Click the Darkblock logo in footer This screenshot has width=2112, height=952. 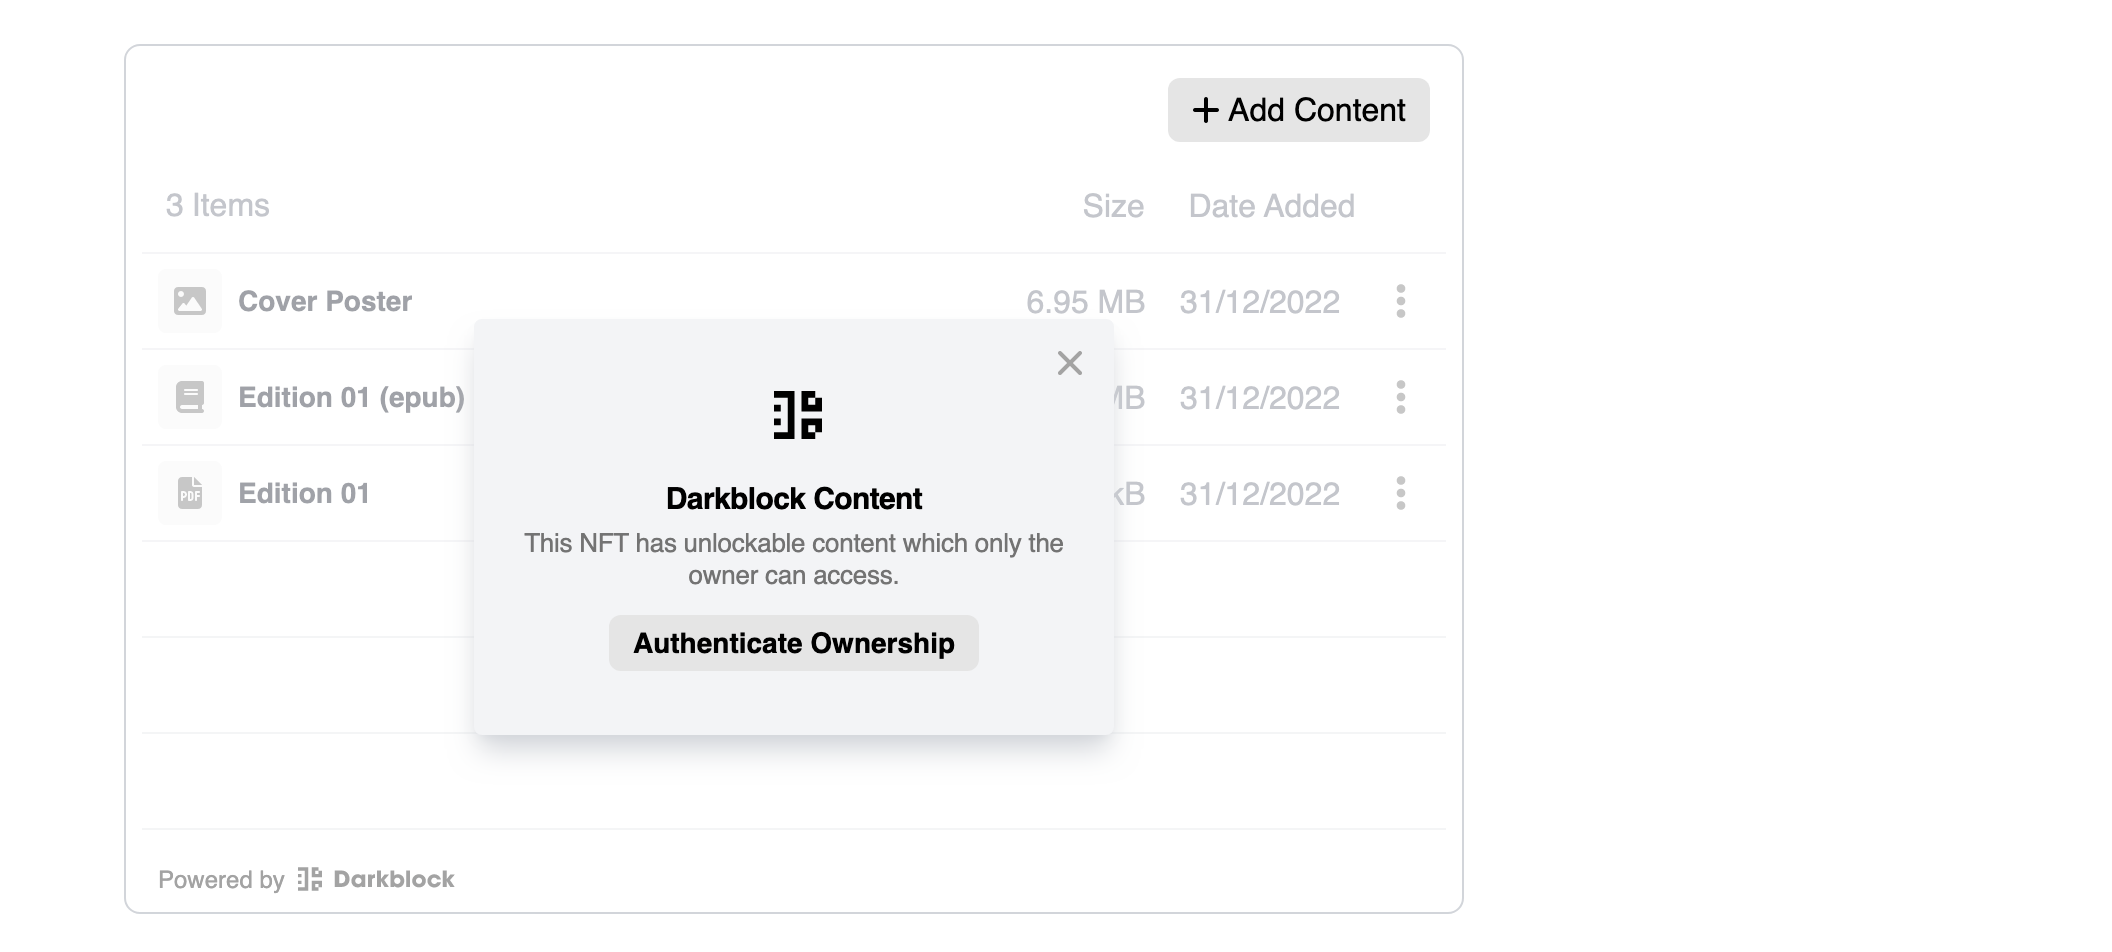pos(376,879)
